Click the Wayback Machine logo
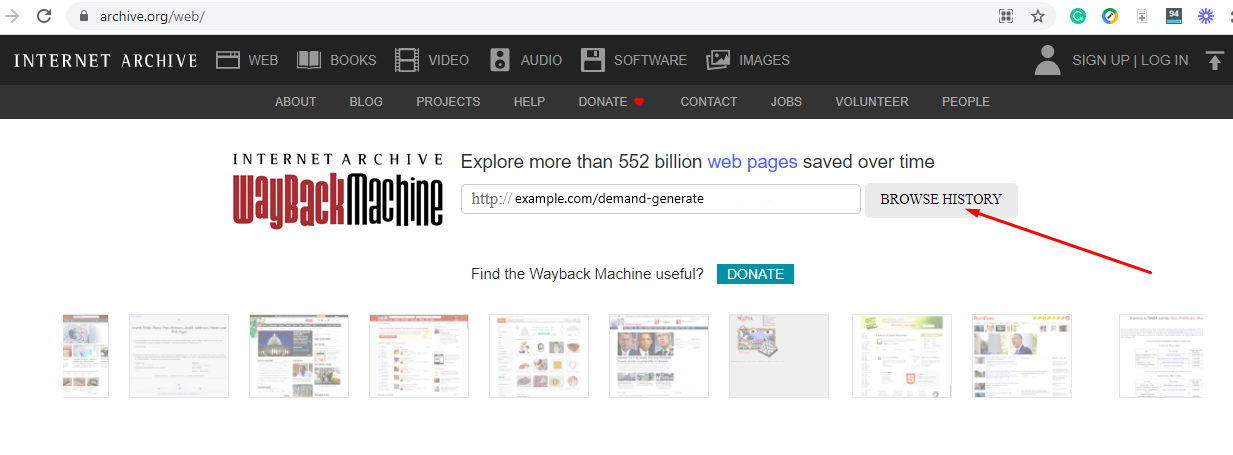 (x=338, y=190)
